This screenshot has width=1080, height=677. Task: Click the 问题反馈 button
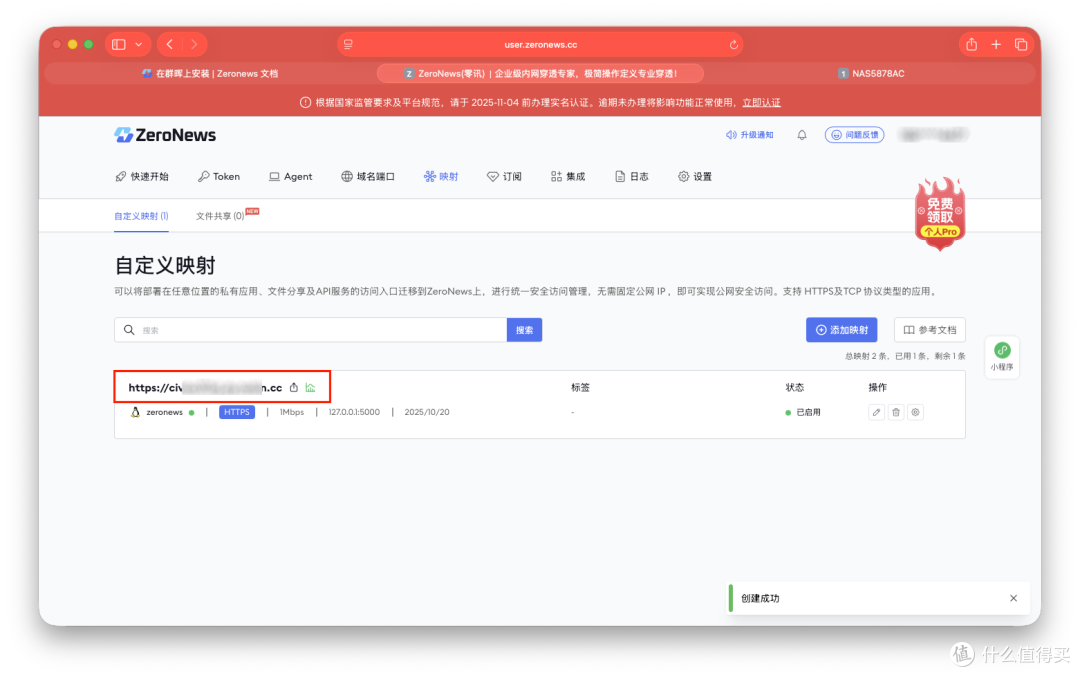[x=855, y=135]
